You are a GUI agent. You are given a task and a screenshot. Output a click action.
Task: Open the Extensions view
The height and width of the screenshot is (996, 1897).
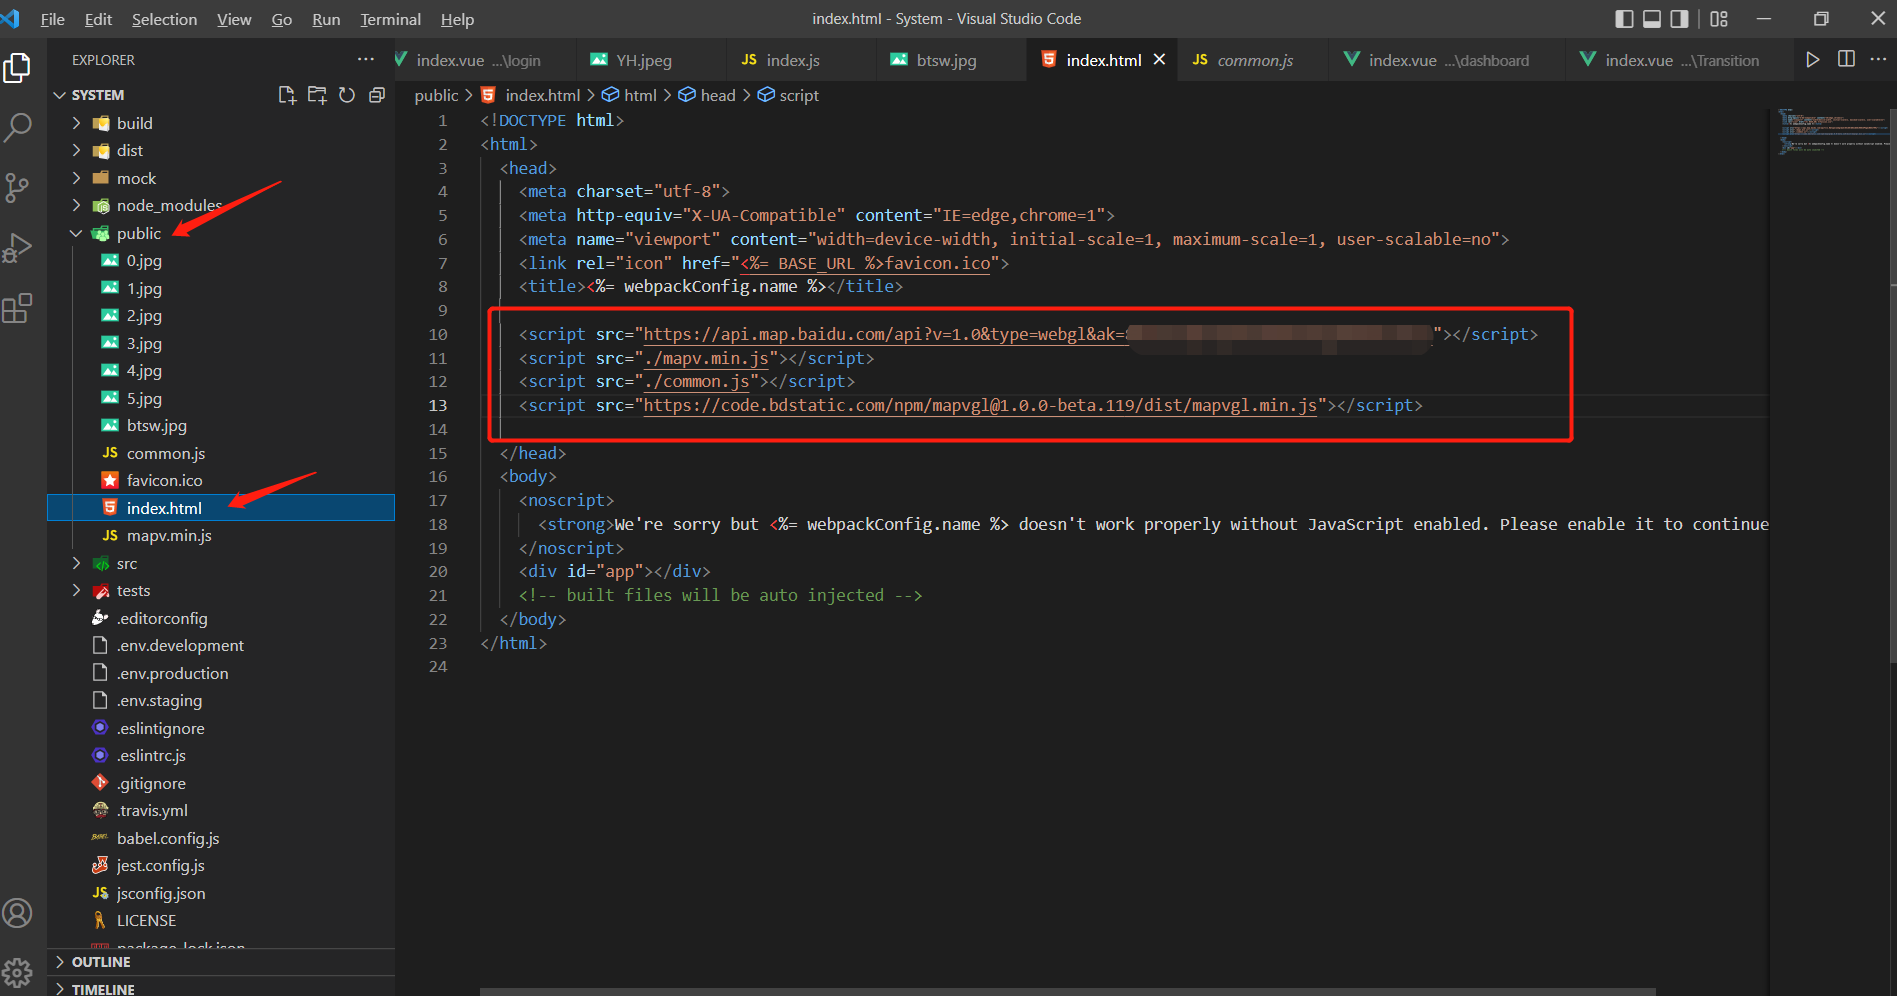point(18,308)
